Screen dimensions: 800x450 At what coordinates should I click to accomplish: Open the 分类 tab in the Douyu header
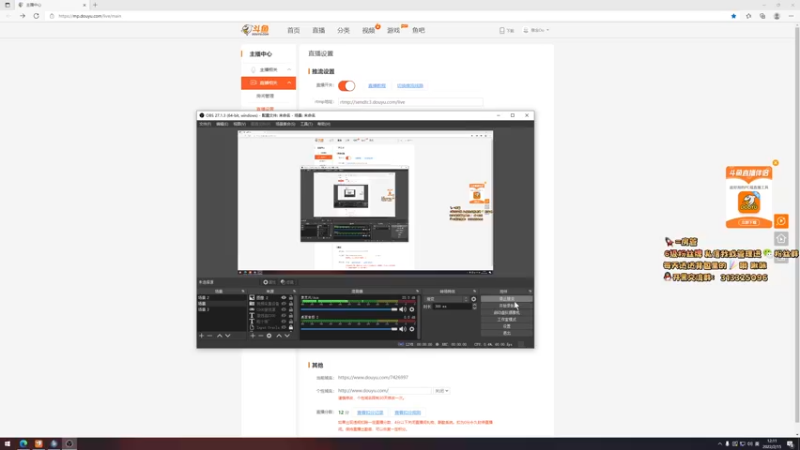(x=343, y=31)
